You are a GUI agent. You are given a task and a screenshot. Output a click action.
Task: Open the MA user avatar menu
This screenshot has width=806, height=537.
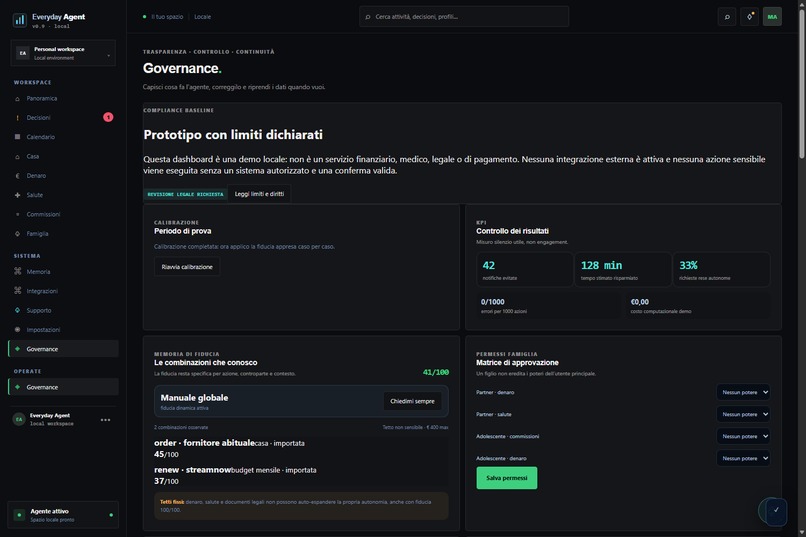click(772, 17)
